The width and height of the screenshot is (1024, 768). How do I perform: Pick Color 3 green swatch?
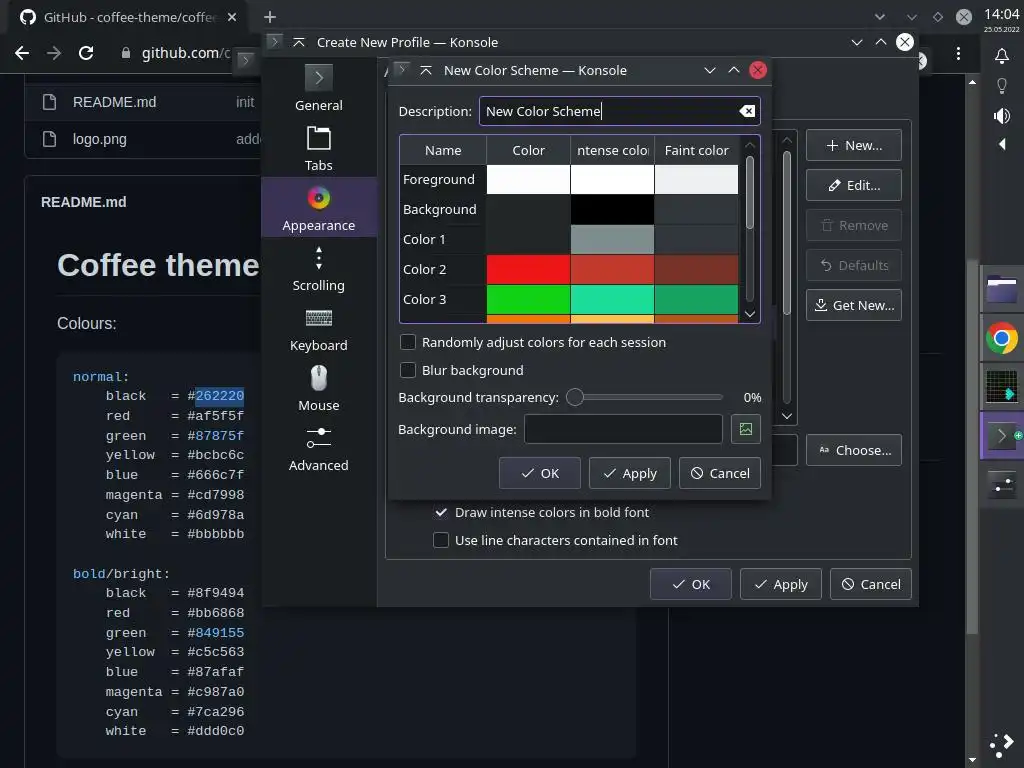point(528,300)
